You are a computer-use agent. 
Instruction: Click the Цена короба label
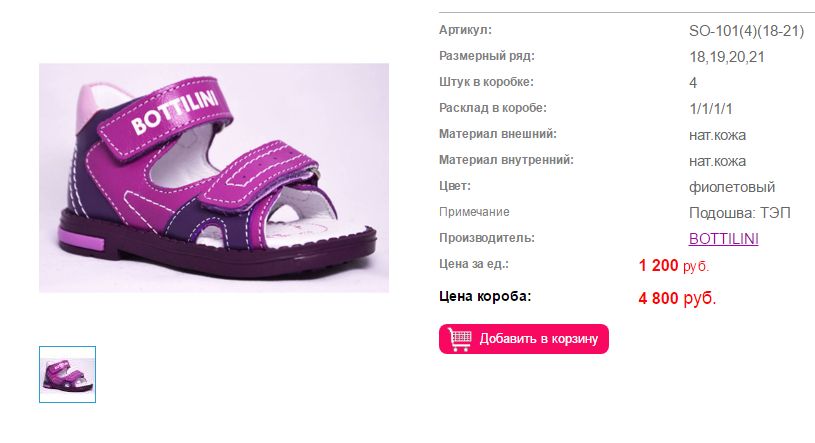(x=485, y=296)
